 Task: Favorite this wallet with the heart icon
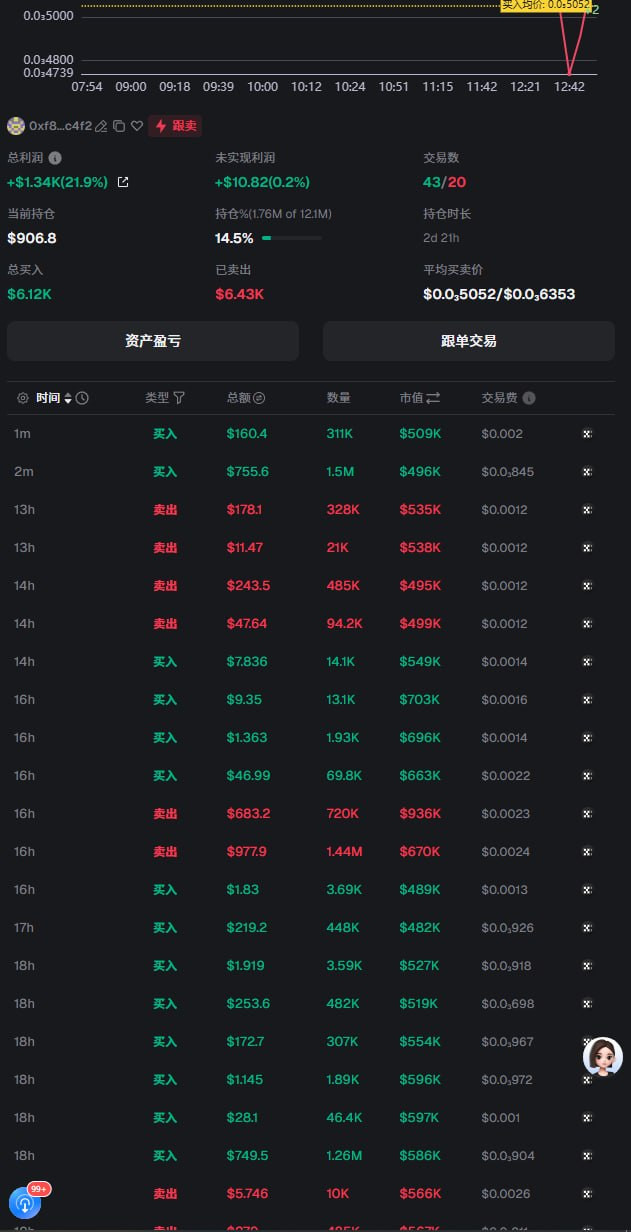(137, 126)
